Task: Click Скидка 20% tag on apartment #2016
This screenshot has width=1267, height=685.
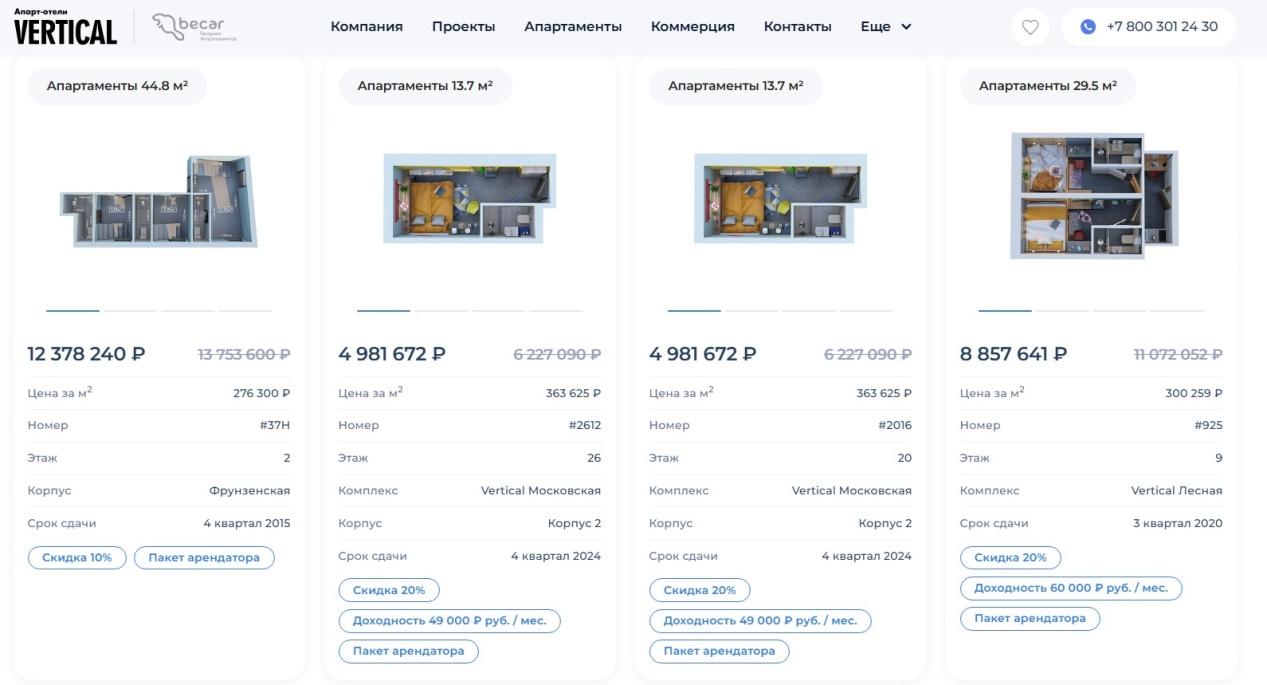Action: click(699, 590)
